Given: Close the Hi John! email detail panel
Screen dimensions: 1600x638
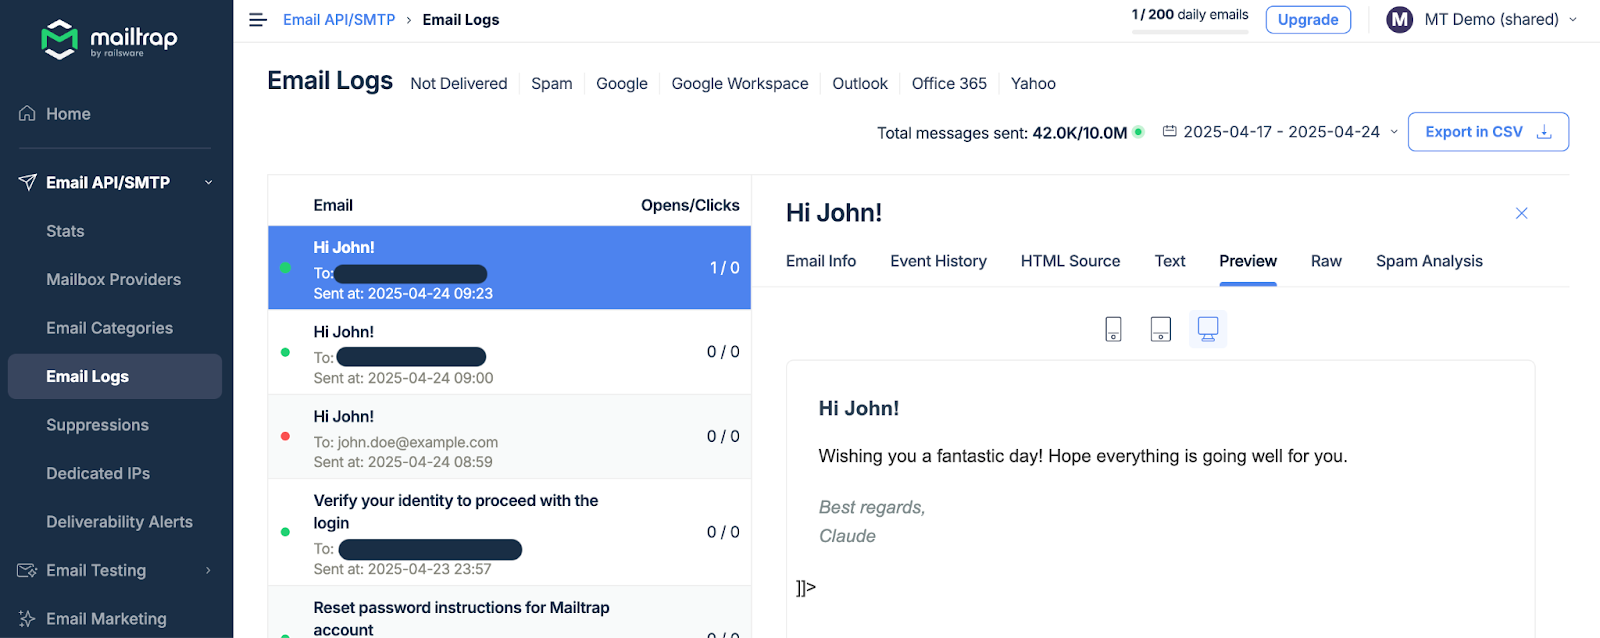Looking at the screenshot, I should coord(1521,213).
